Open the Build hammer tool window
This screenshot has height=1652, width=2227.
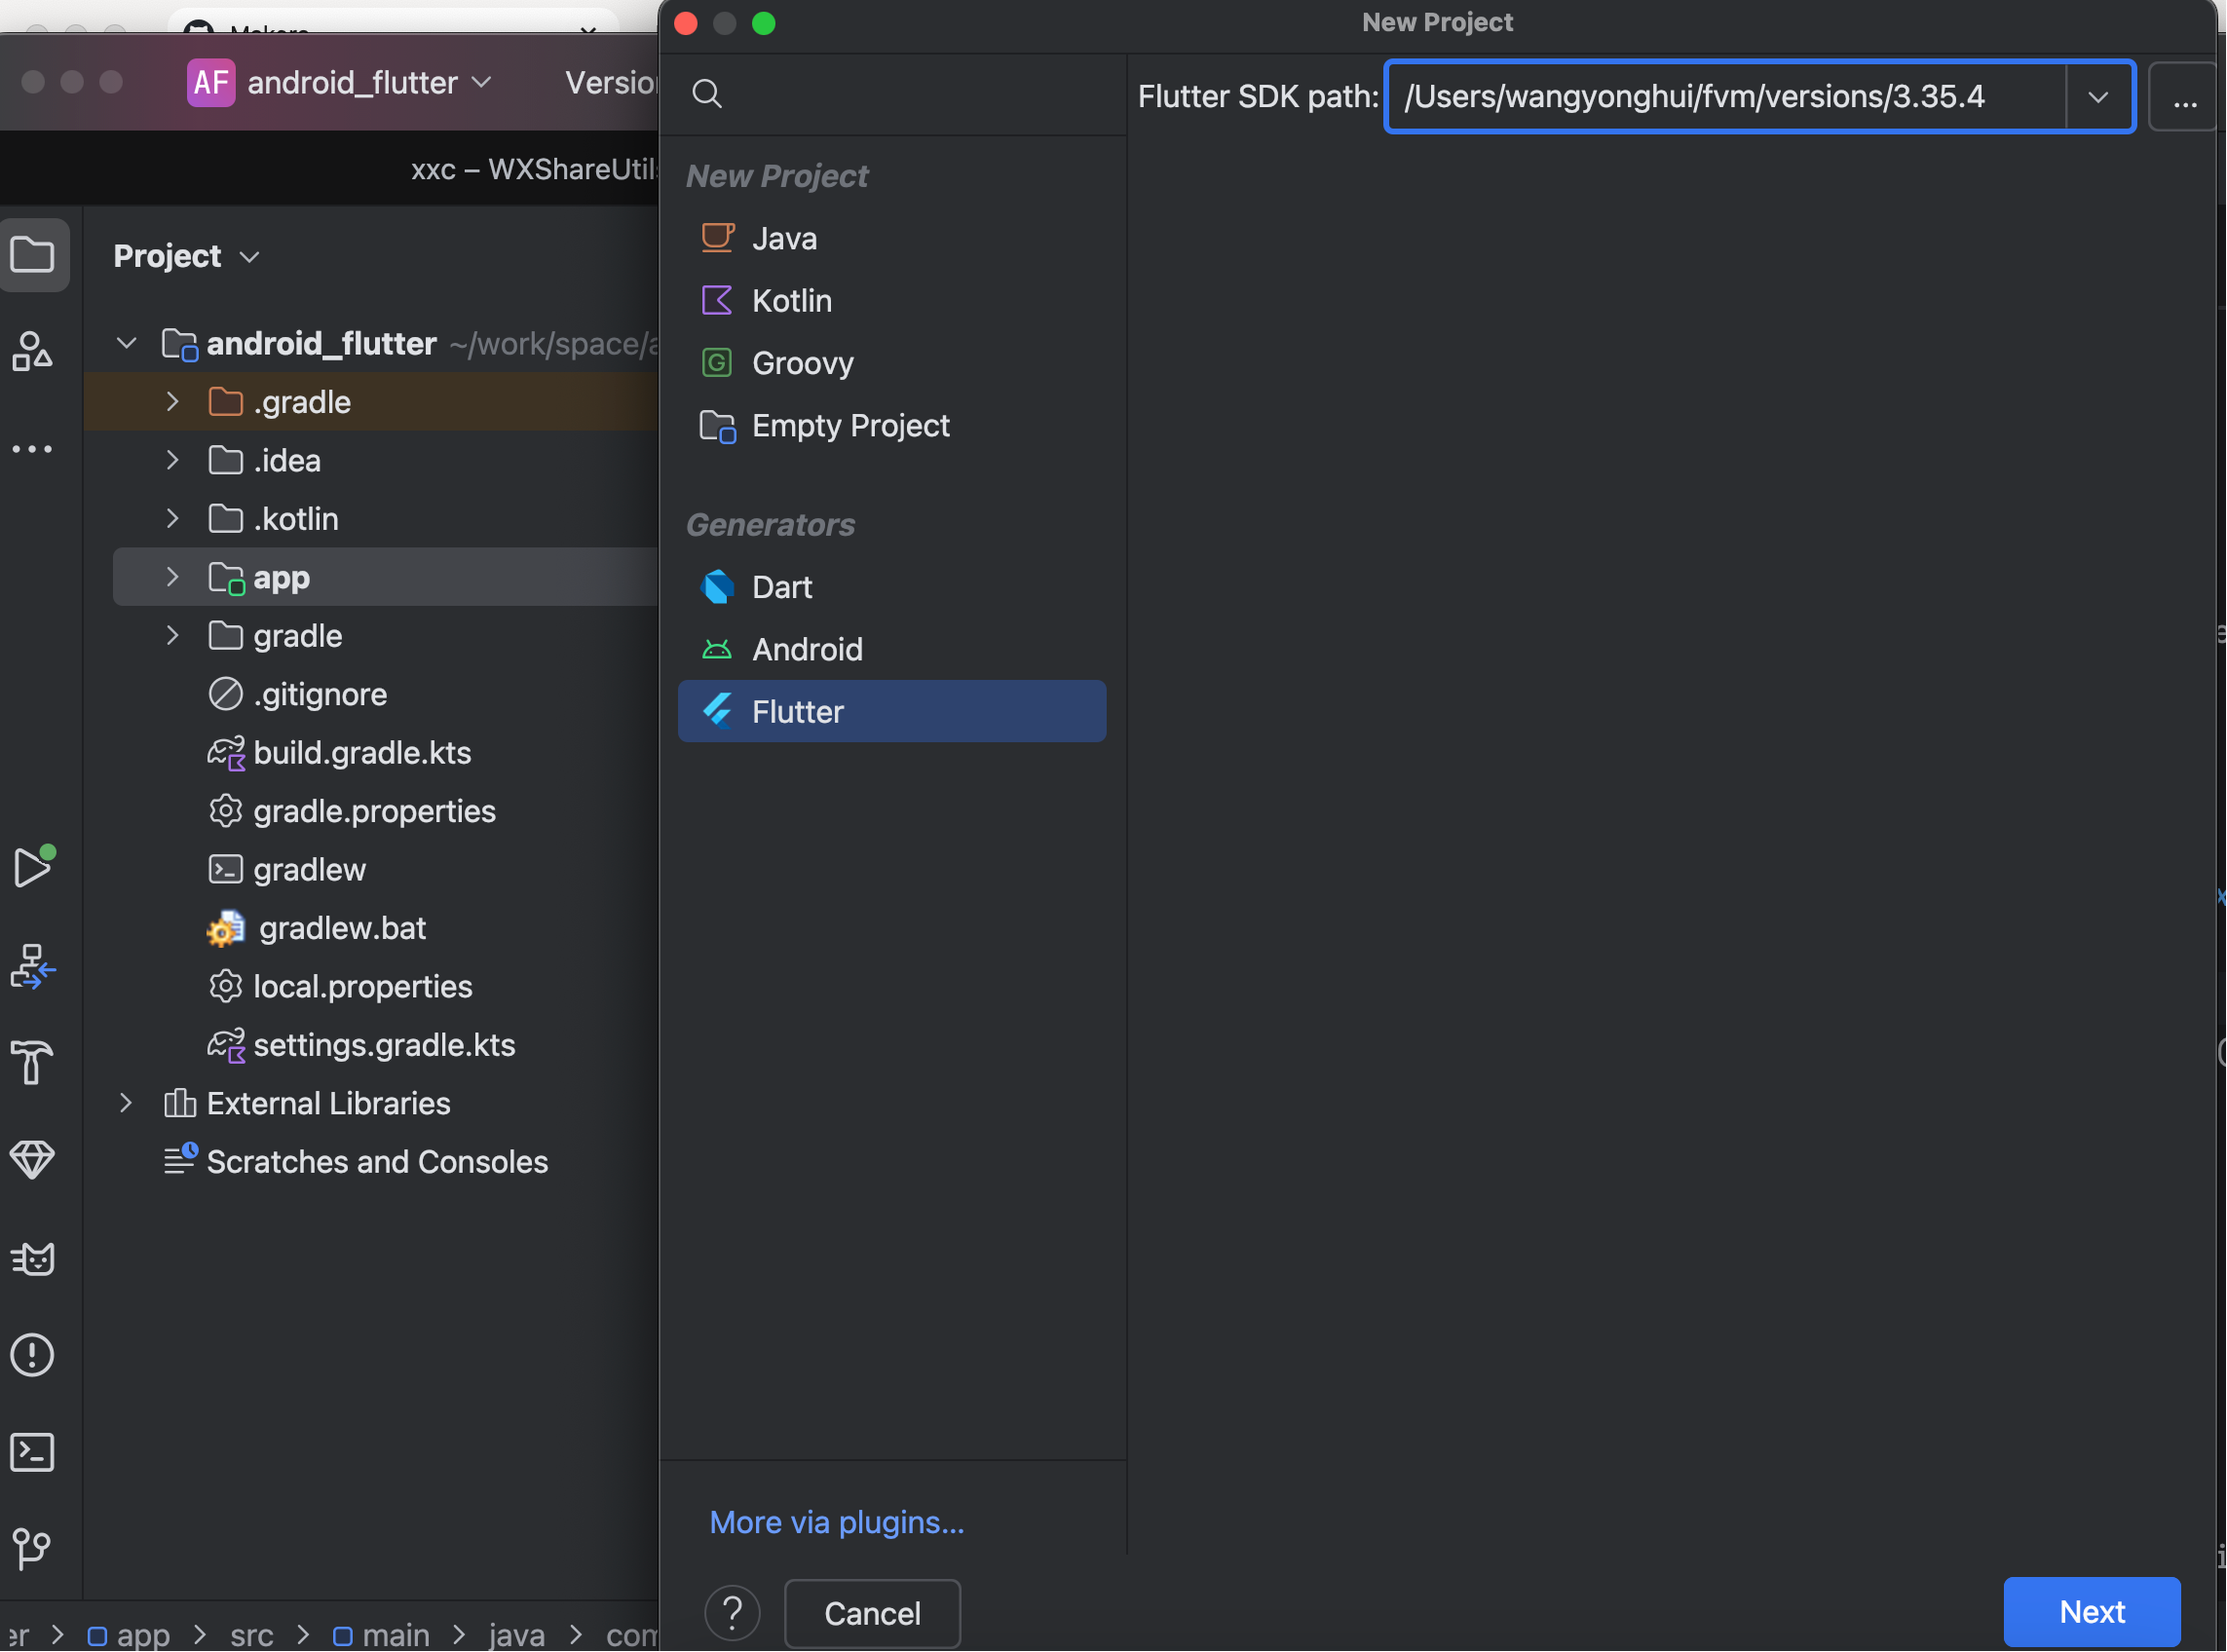[x=33, y=1063]
